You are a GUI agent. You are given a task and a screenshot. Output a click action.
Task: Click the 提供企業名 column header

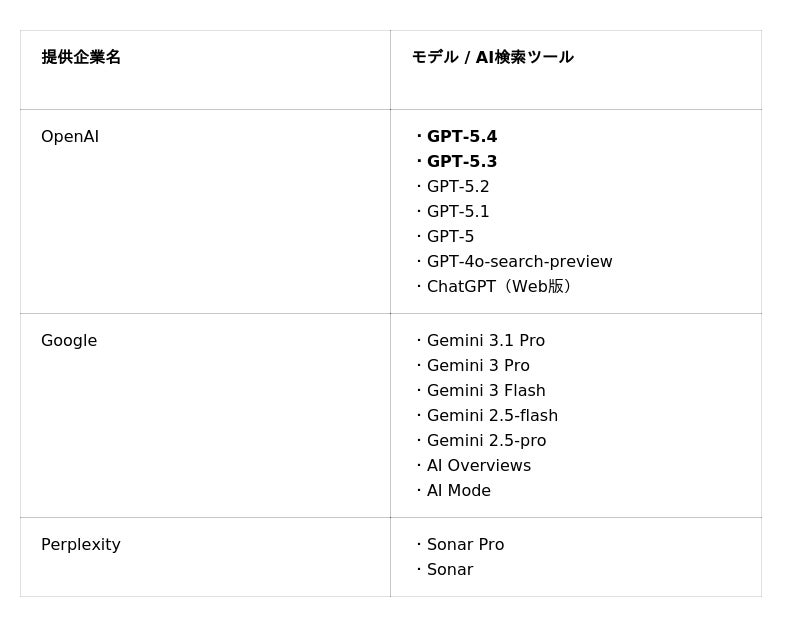pyautogui.click(x=81, y=57)
